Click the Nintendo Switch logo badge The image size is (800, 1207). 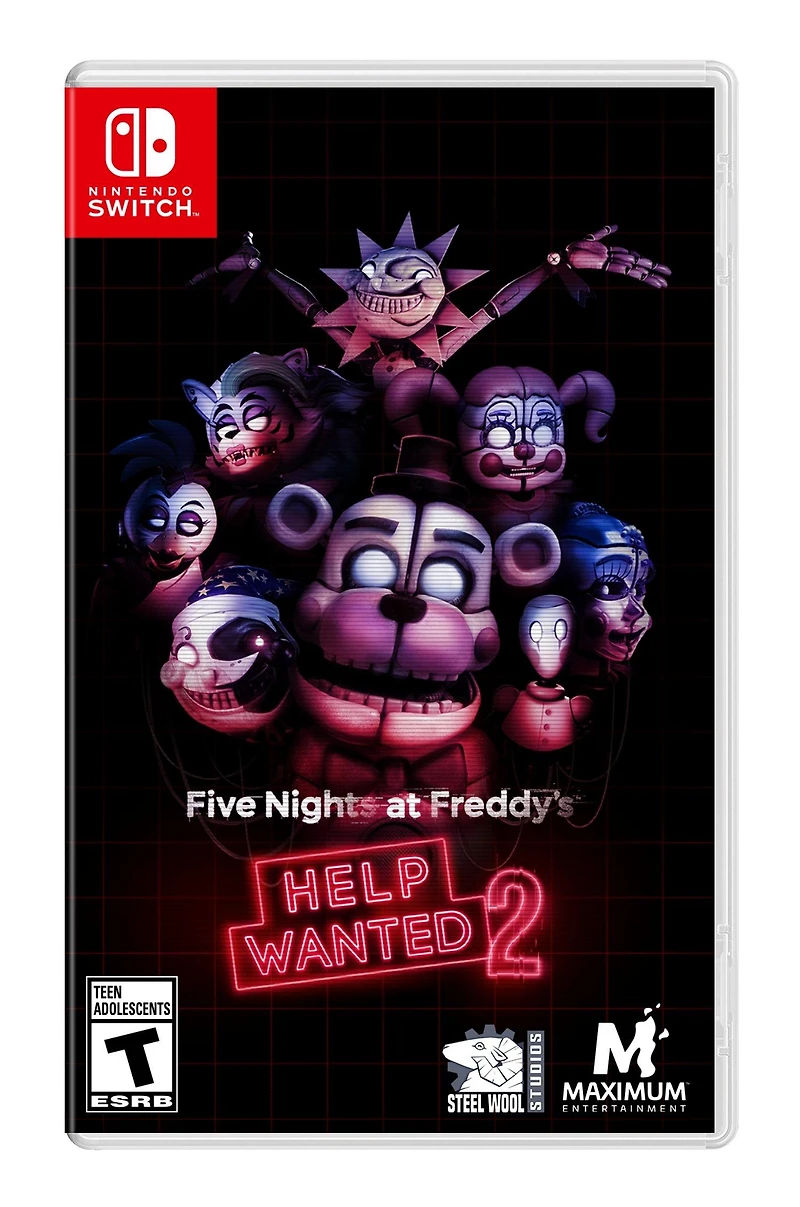tap(140, 162)
